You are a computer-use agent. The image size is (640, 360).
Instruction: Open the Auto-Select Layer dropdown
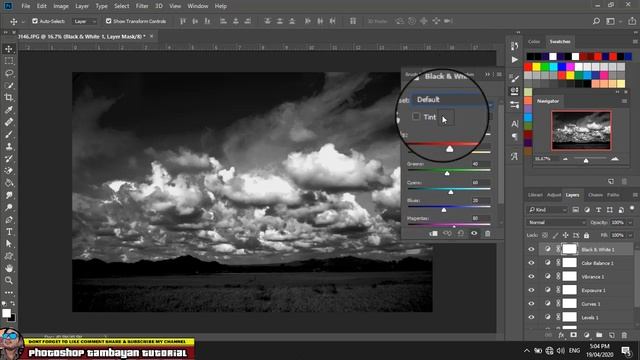(x=84, y=21)
